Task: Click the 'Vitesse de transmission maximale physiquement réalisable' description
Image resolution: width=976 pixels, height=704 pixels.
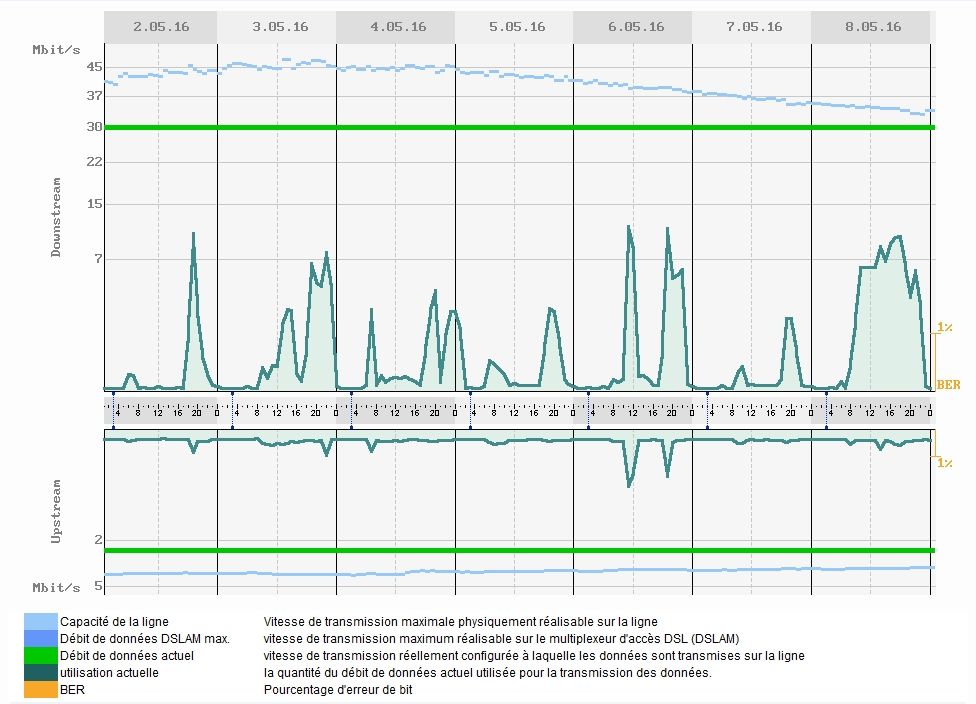Action: click(x=461, y=621)
